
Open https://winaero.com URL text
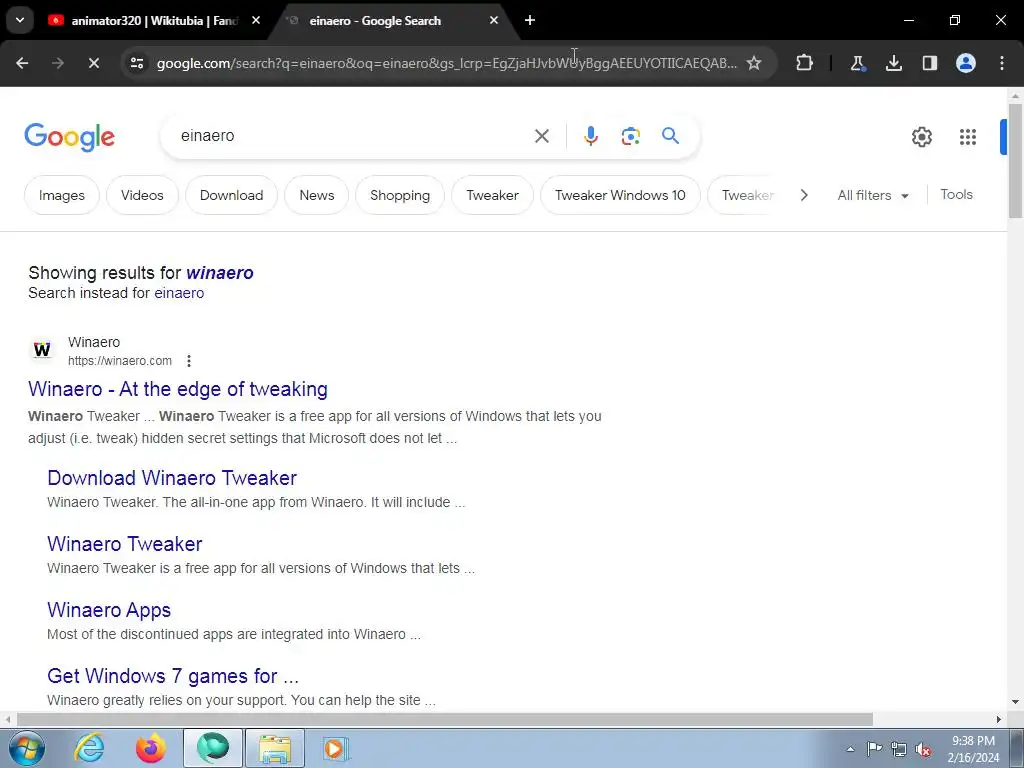coord(120,361)
